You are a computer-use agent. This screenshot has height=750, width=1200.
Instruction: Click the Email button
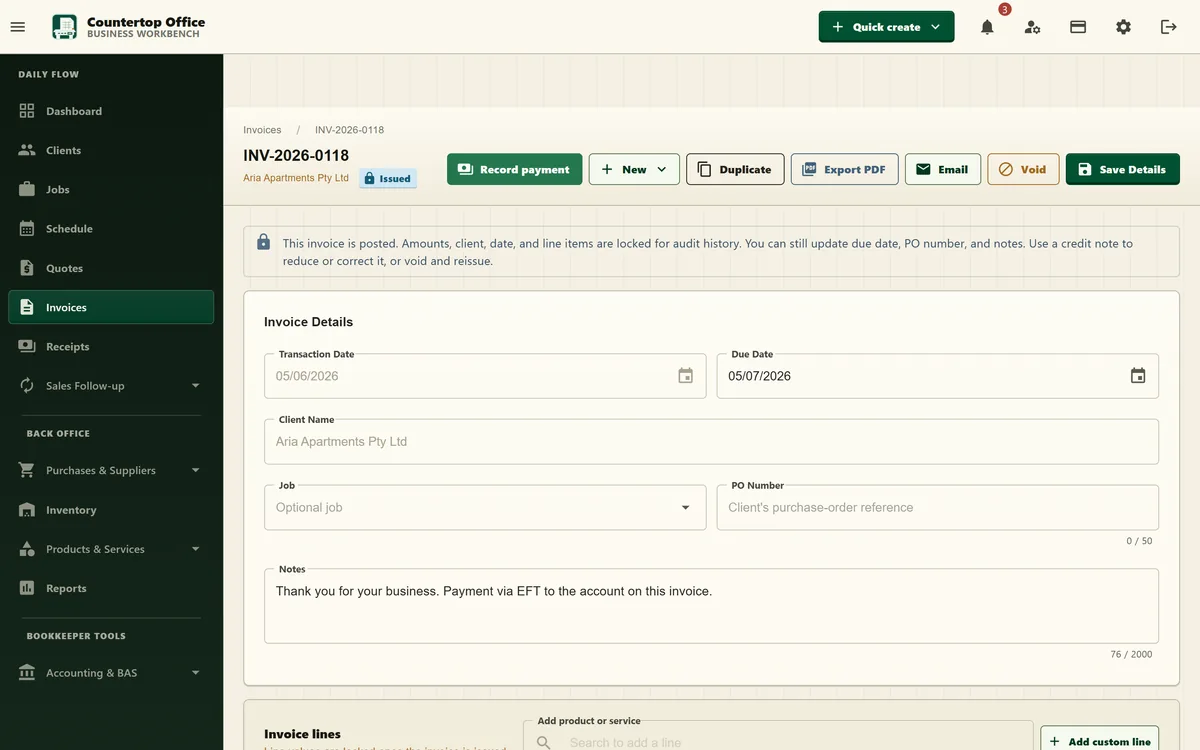[943, 169]
